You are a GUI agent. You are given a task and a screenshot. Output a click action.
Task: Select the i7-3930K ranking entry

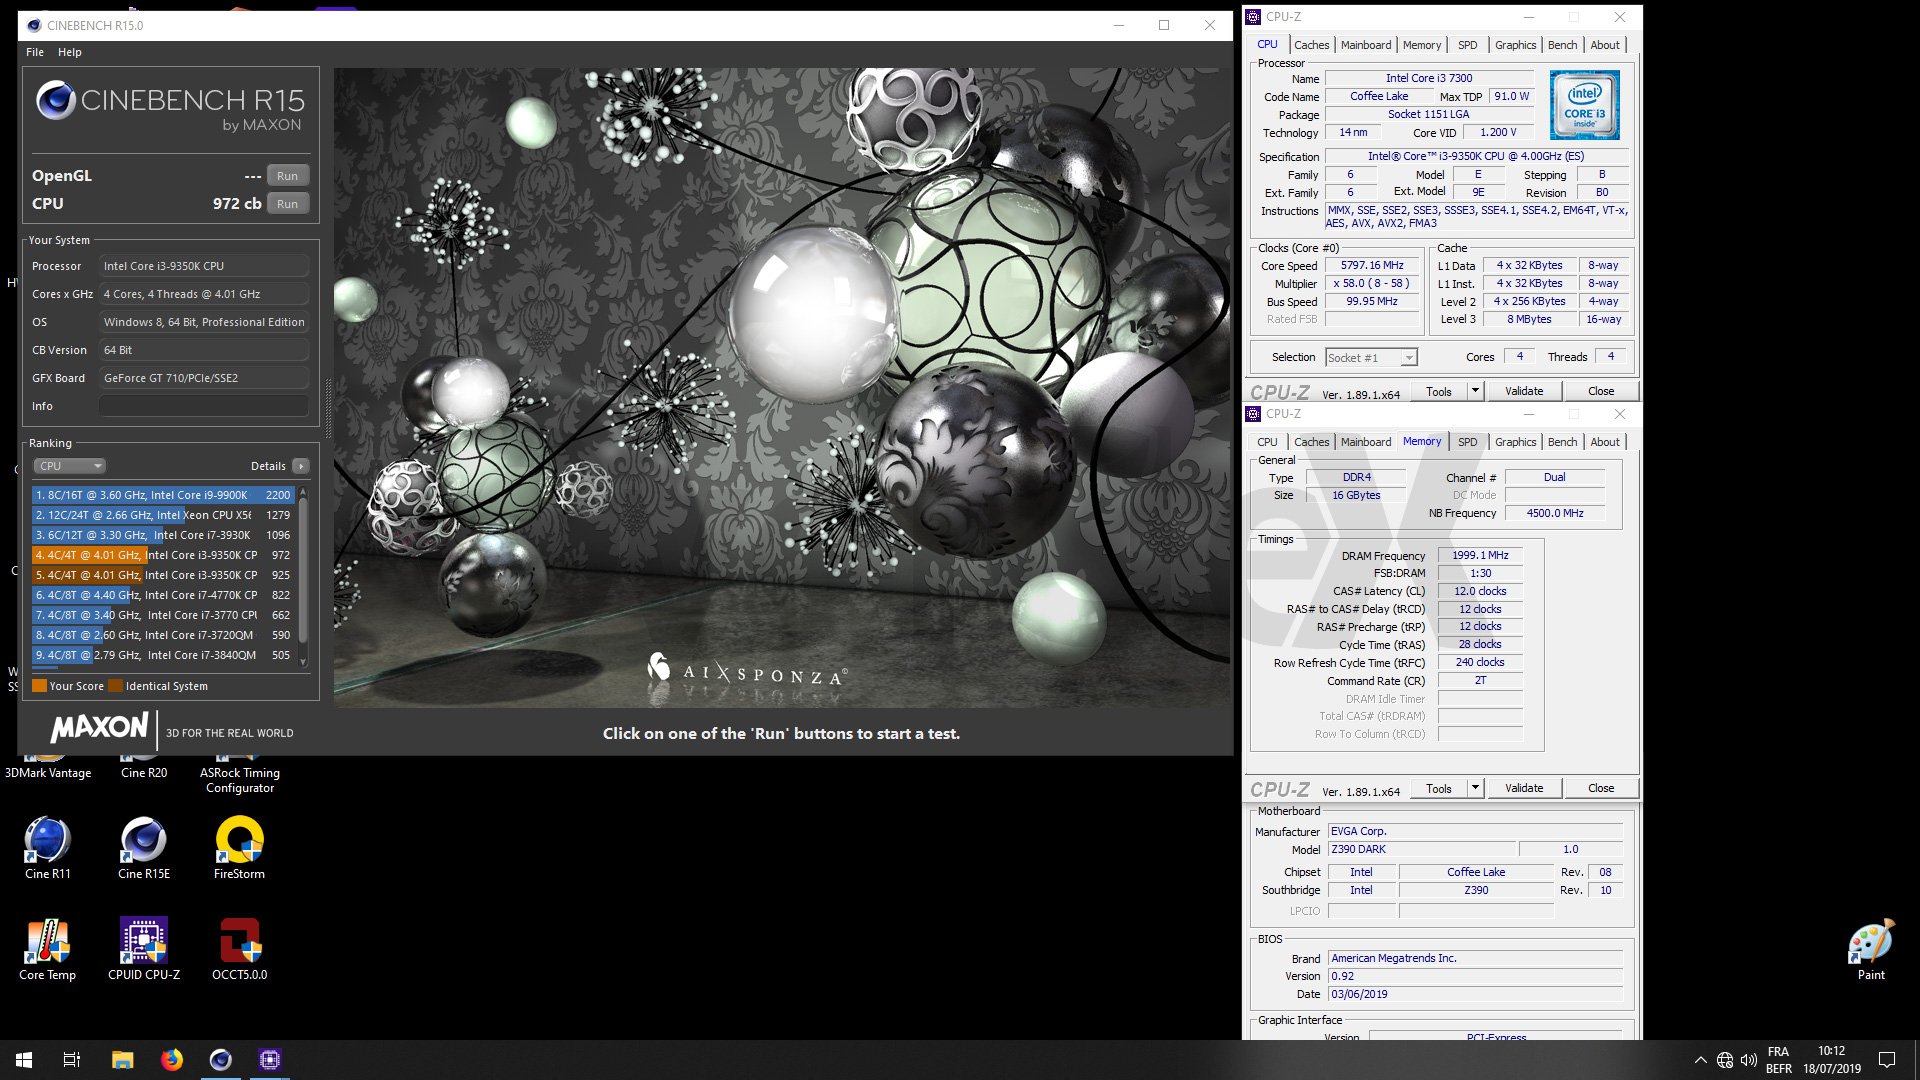(x=163, y=535)
